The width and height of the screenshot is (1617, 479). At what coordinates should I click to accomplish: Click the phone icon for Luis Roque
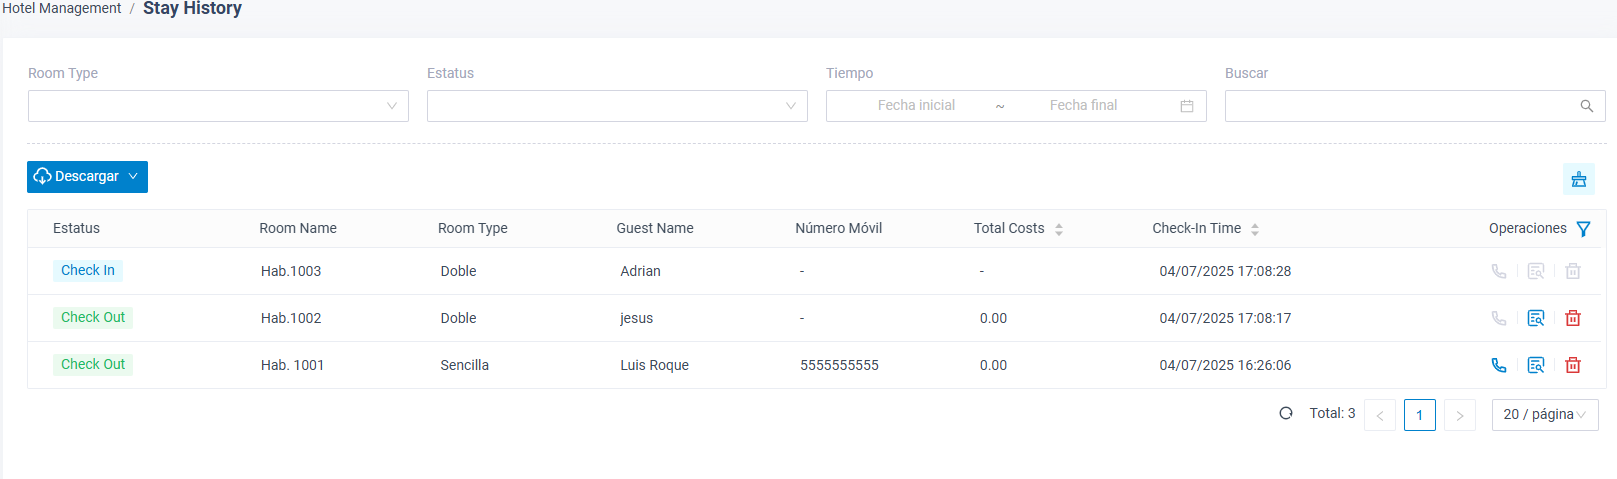[1498, 365]
